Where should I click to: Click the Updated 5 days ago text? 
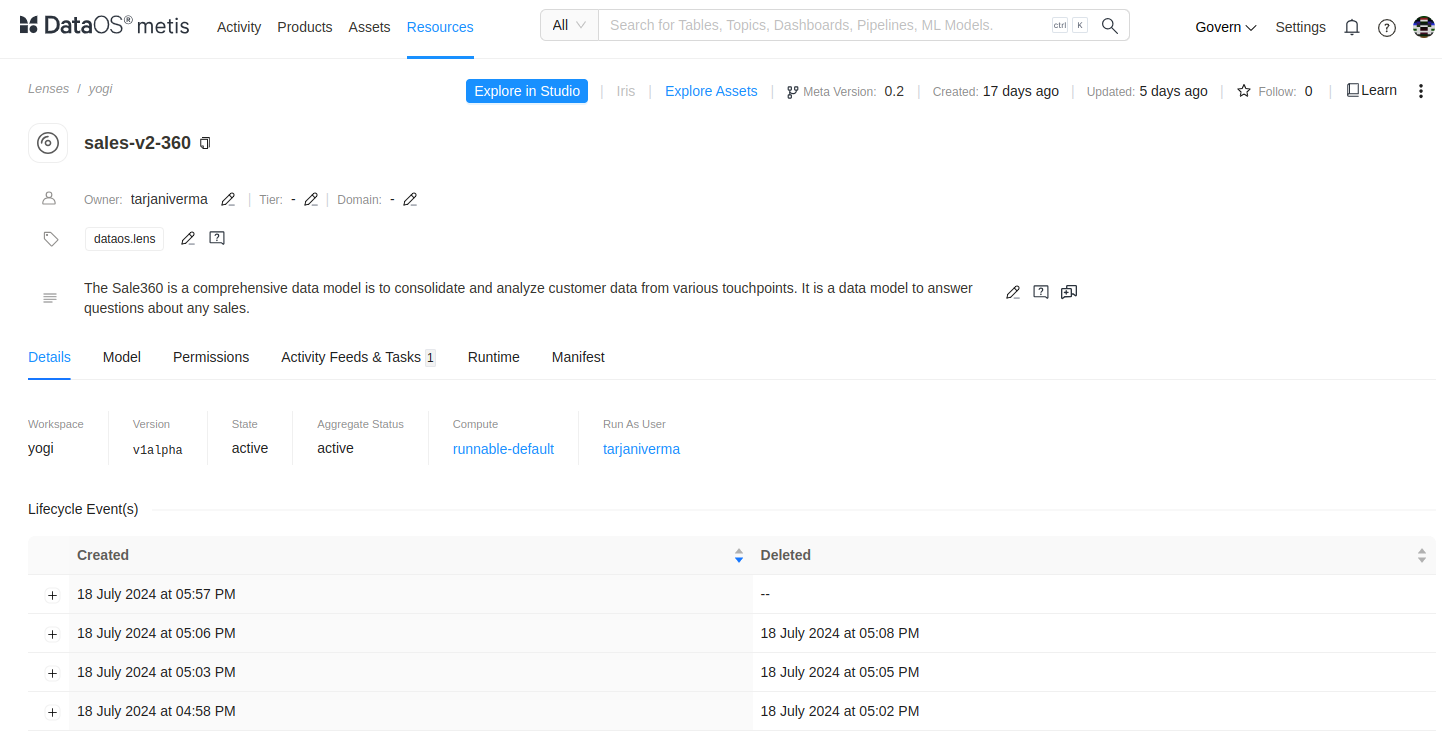pos(1147,91)
